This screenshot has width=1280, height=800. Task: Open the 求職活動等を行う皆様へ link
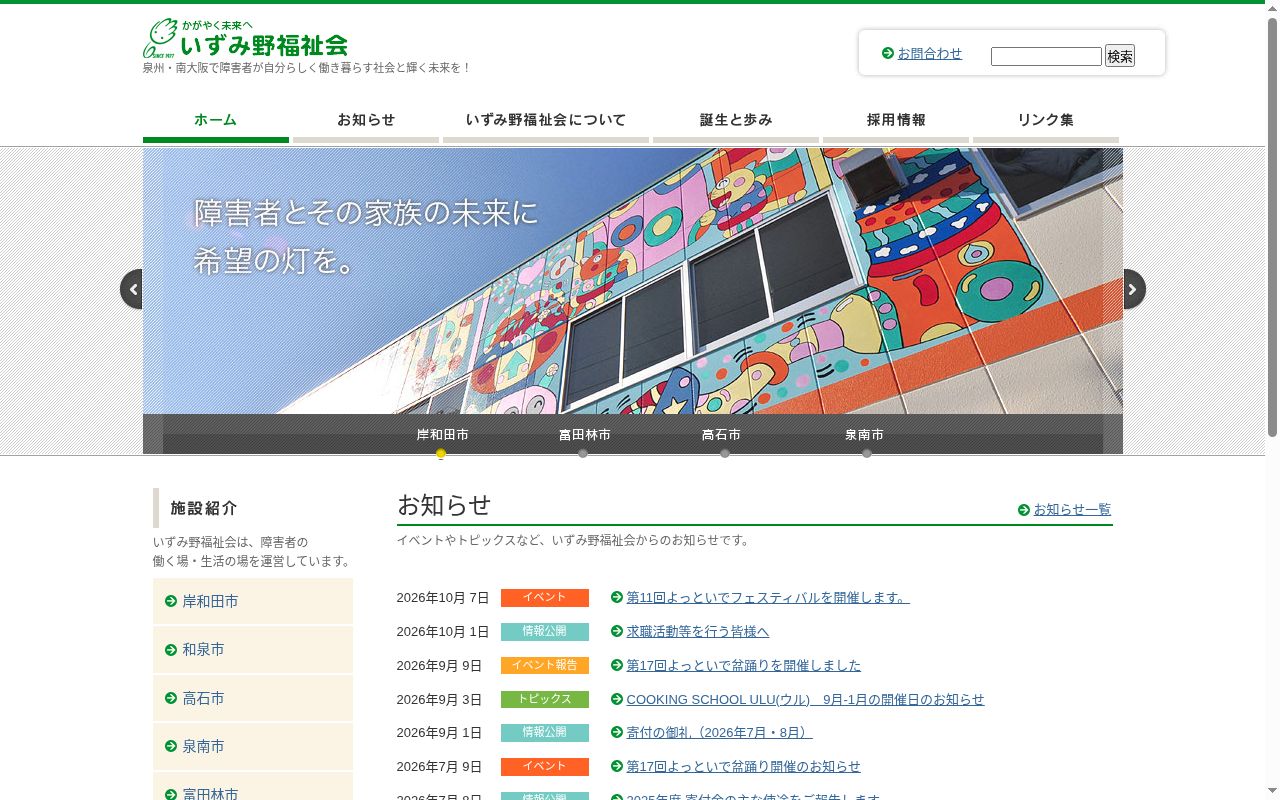(698, 632)
